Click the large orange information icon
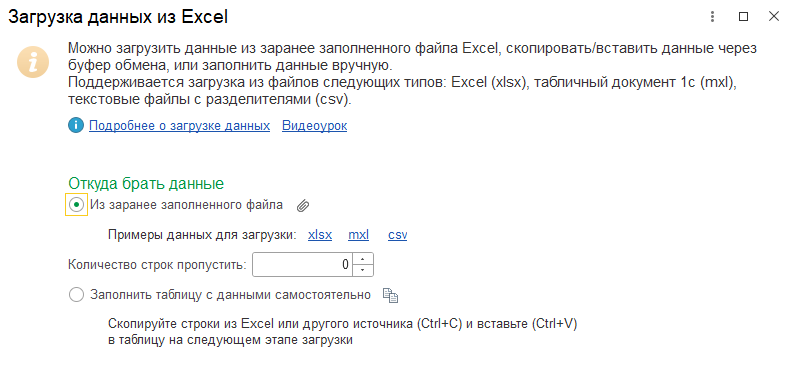 pos(33,63)
